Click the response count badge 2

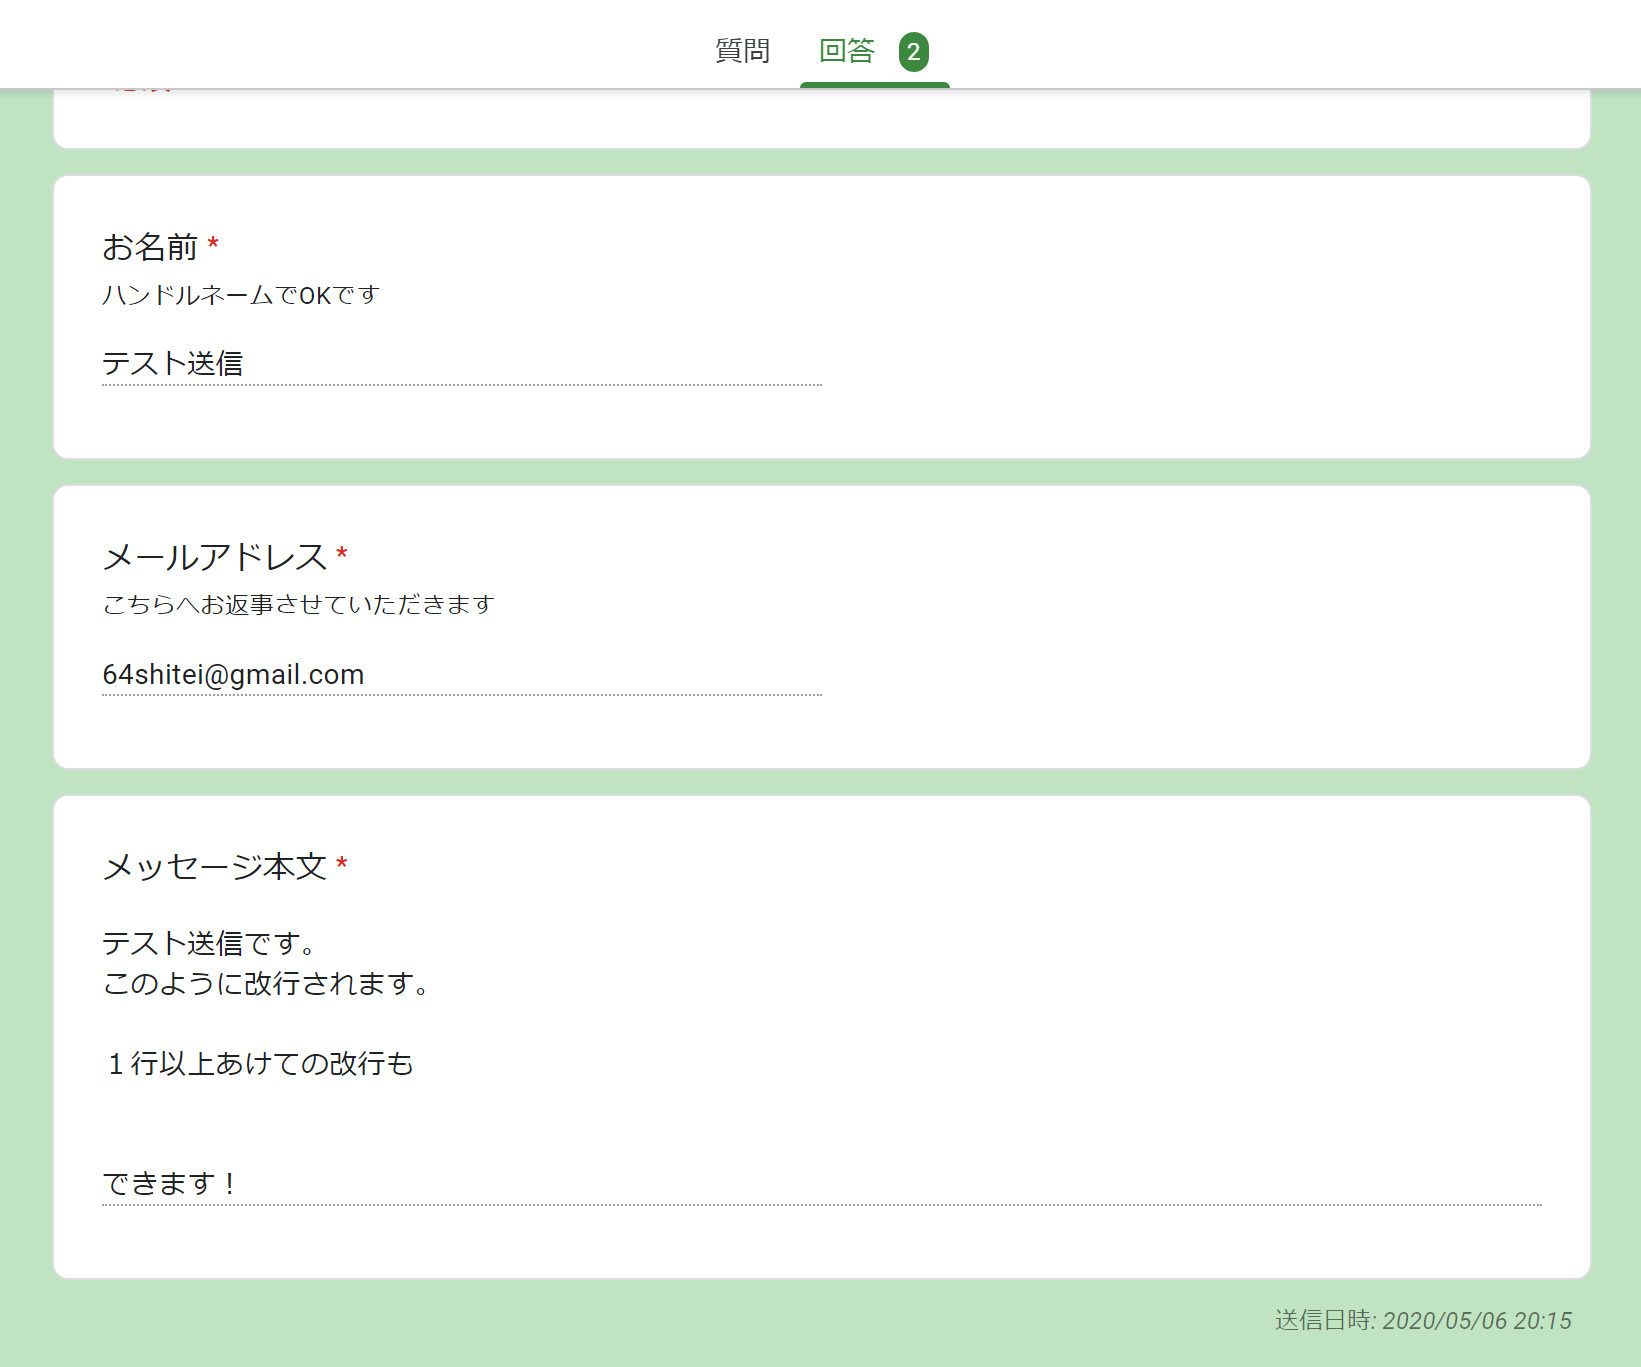coord(913,52)
